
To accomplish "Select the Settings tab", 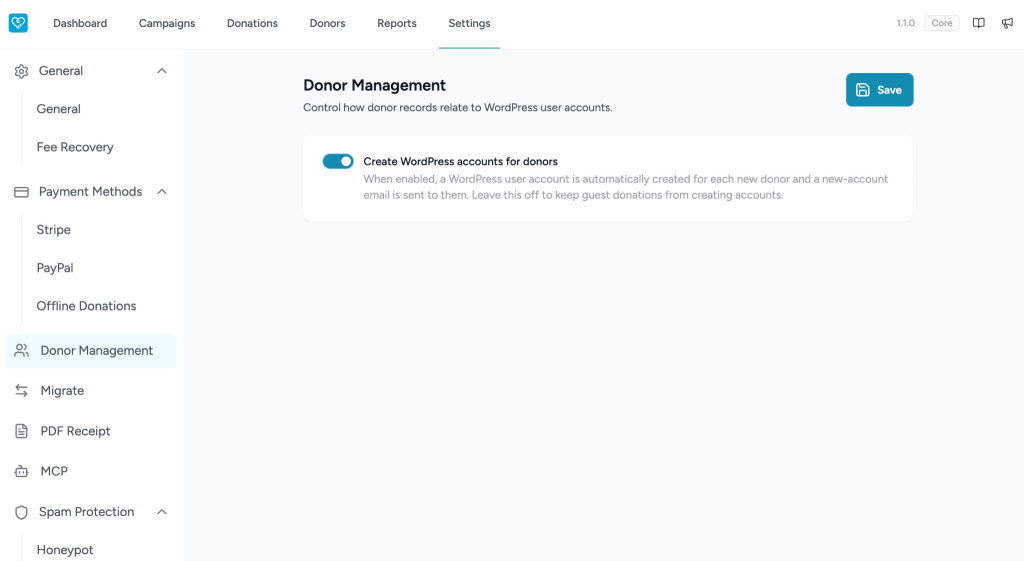I will tap(469, 24).
